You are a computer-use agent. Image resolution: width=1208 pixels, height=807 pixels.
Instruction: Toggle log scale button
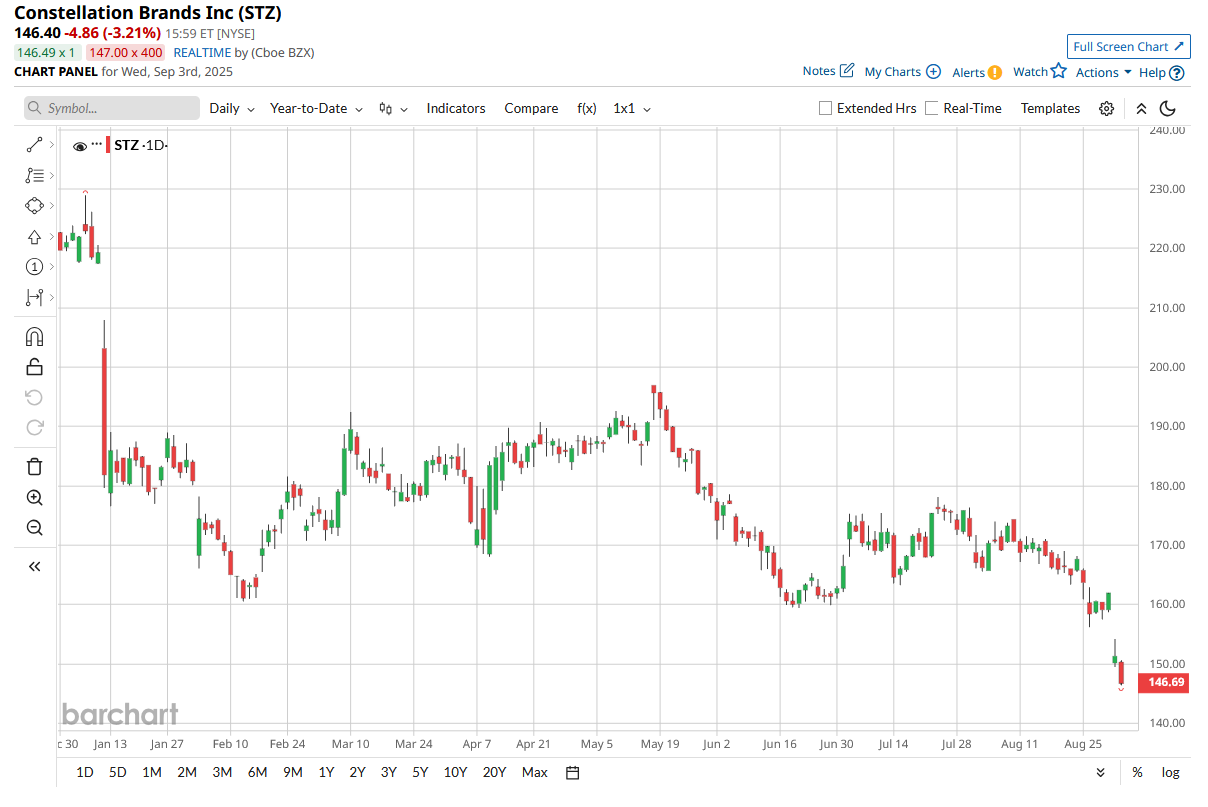[1170, 772]
